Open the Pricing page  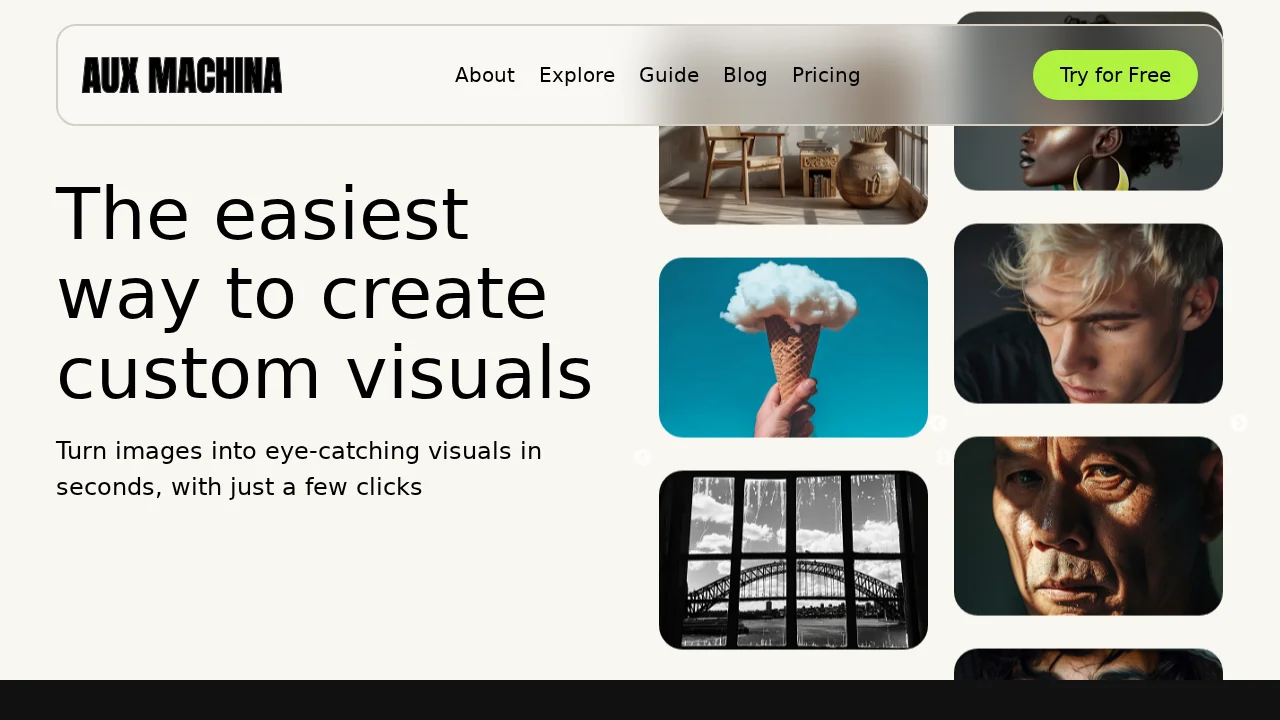[826, 76]
